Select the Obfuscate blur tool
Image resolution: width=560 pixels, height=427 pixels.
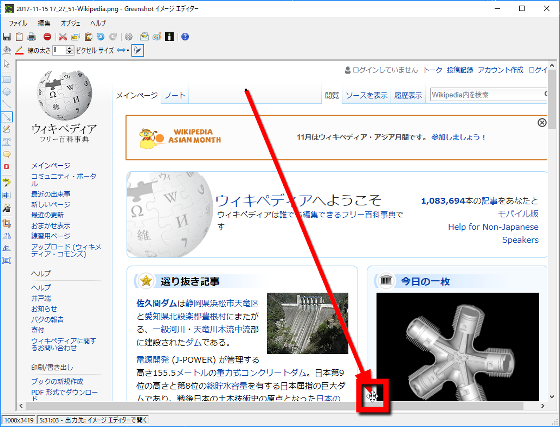pyautogui.click(x=7, y=195)
